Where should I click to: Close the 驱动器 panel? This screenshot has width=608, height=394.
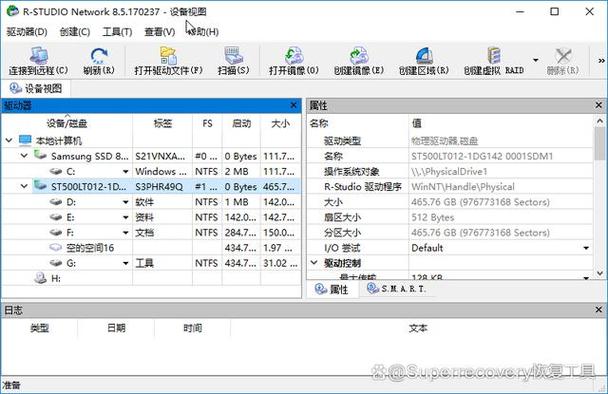(294, 105)
